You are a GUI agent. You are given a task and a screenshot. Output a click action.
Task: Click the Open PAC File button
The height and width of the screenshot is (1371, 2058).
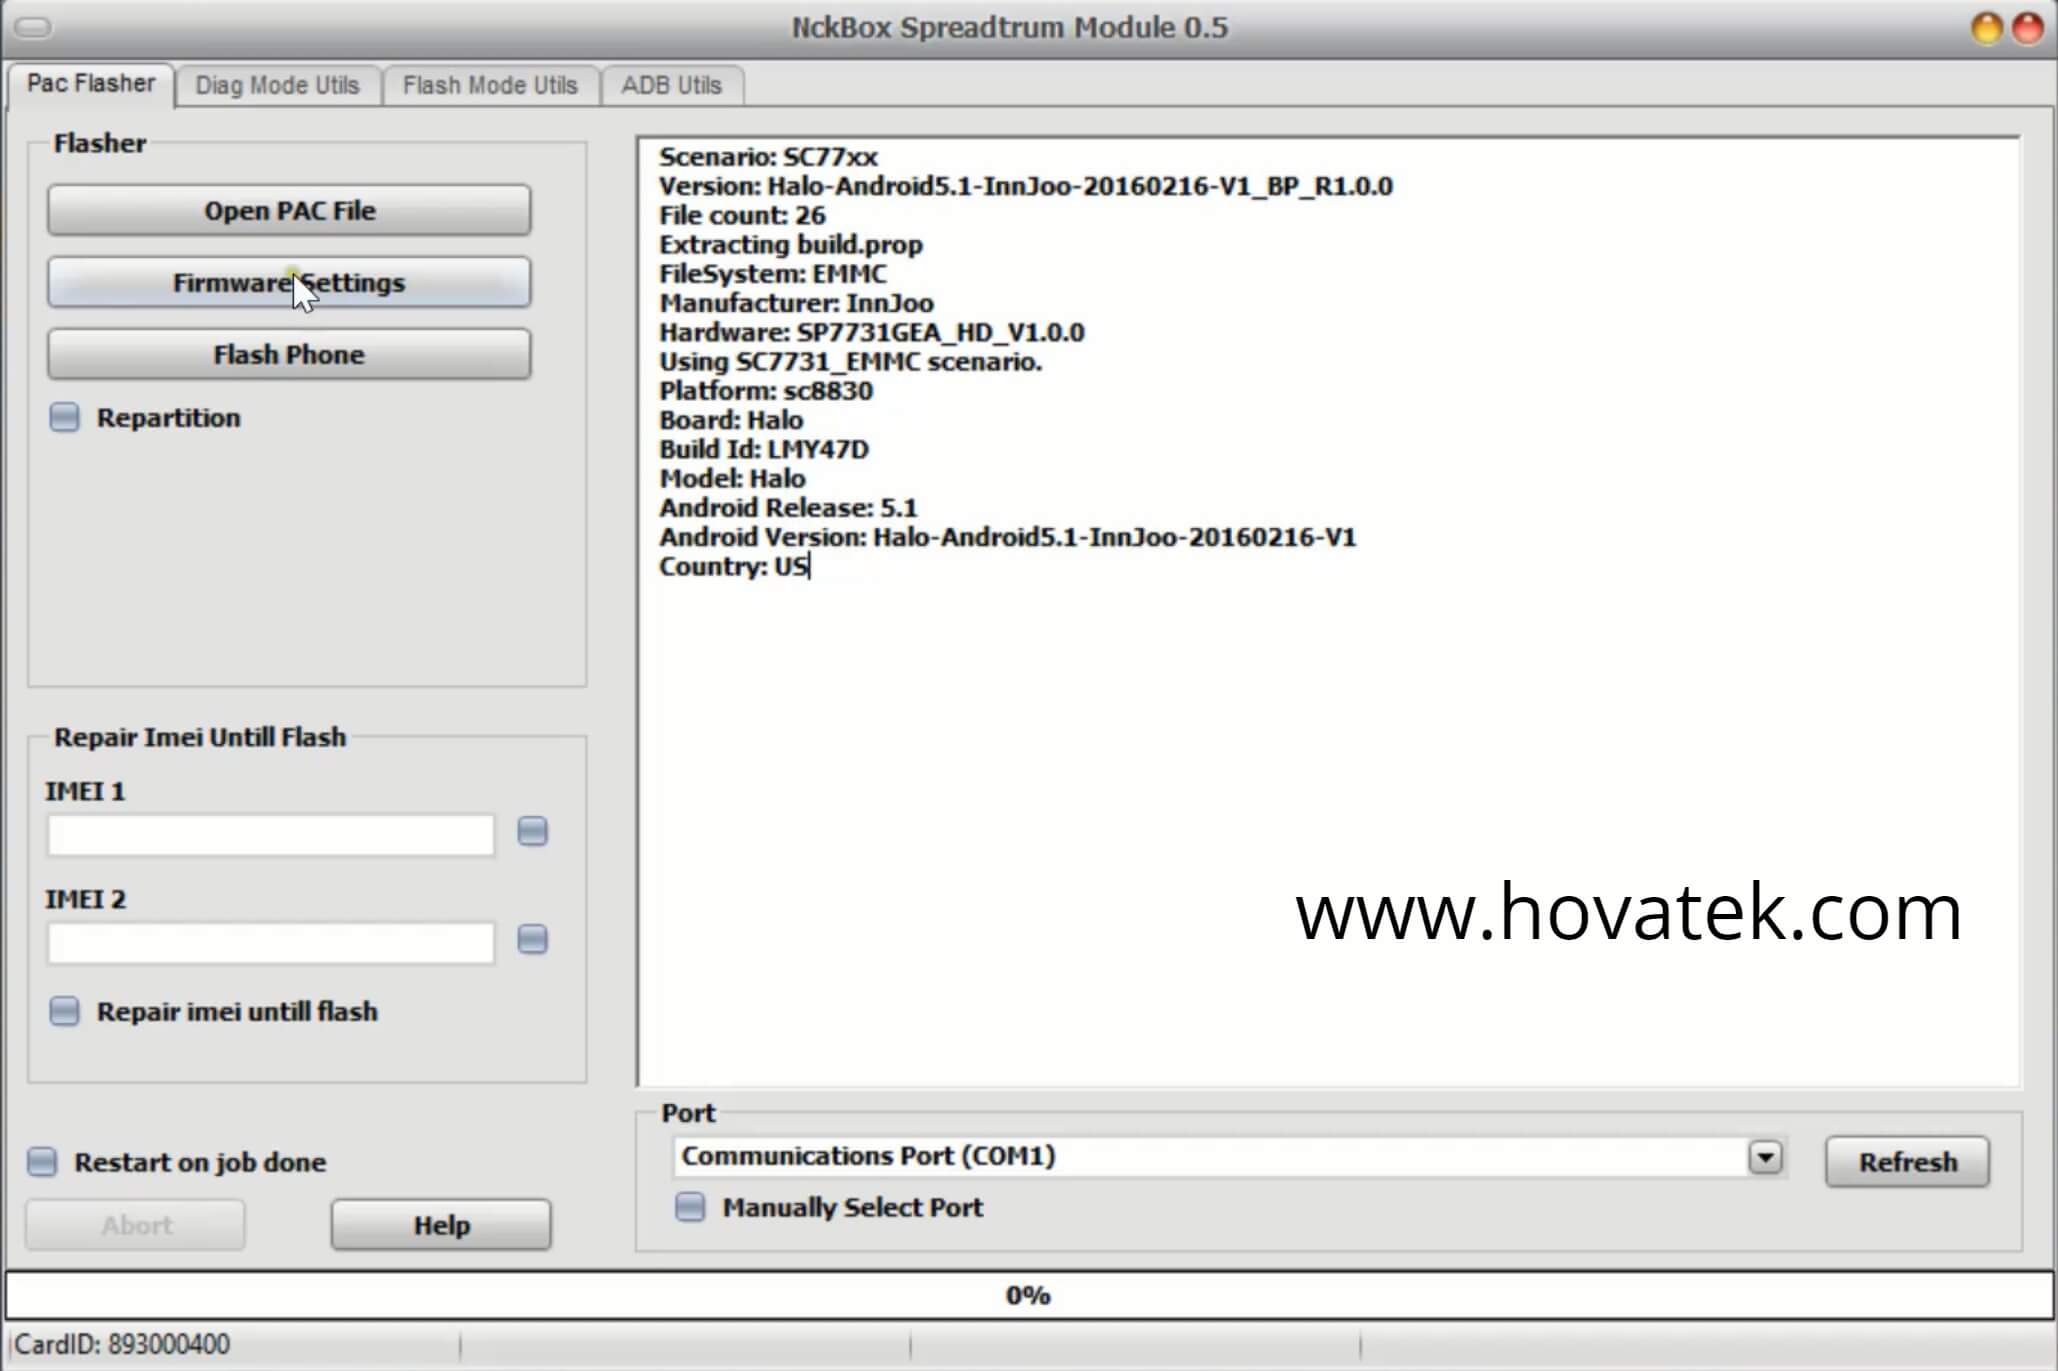click(289, 211)
